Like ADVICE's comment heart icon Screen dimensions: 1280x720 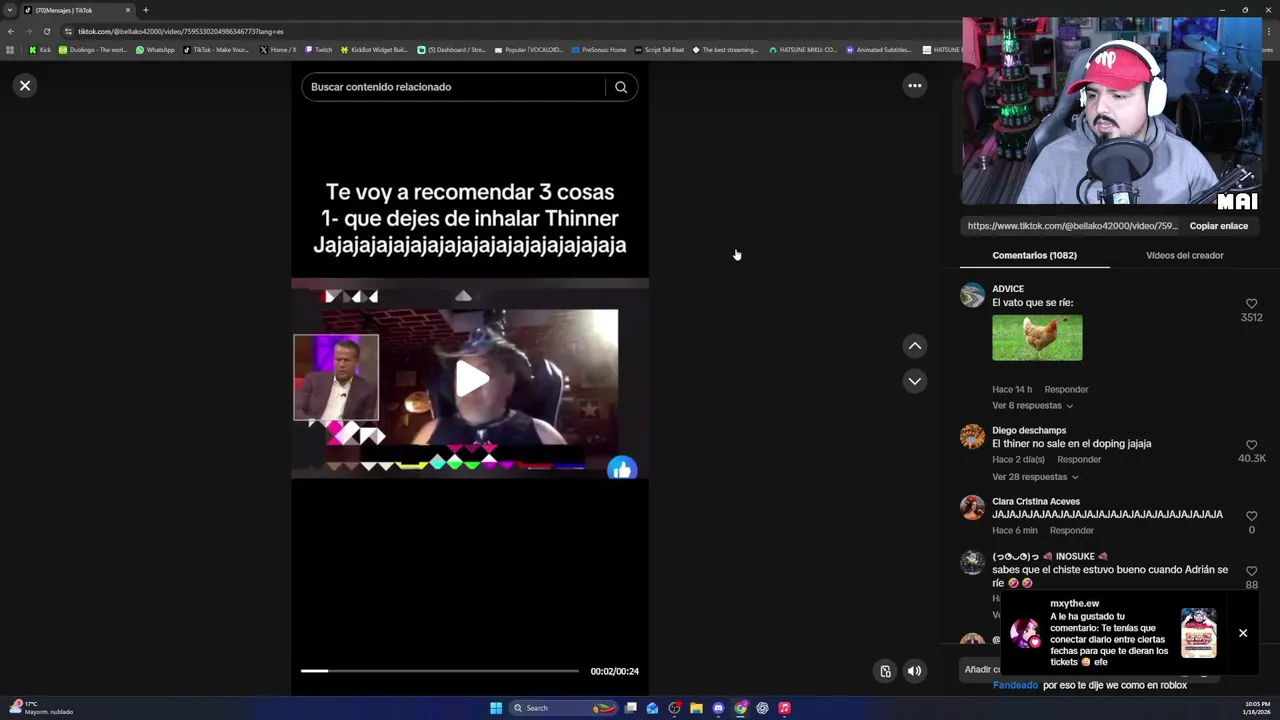[x=1251, y=303]
